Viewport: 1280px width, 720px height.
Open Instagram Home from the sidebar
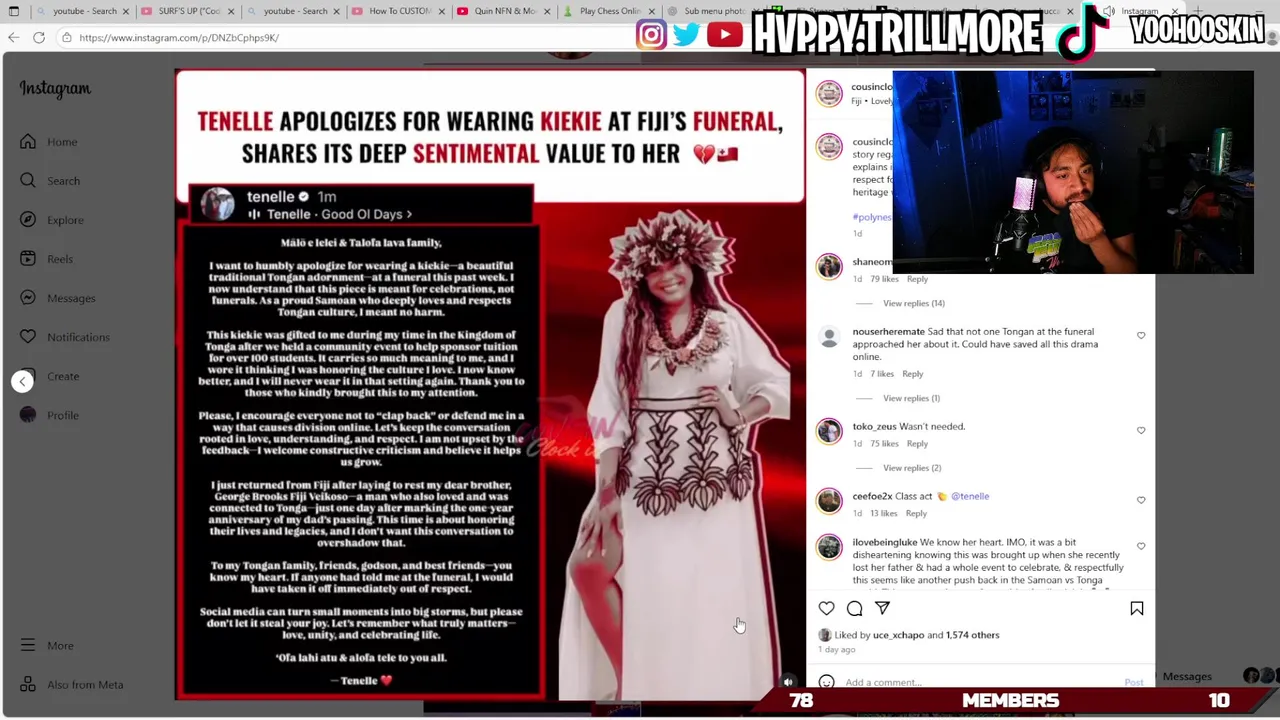click(48, 142)
